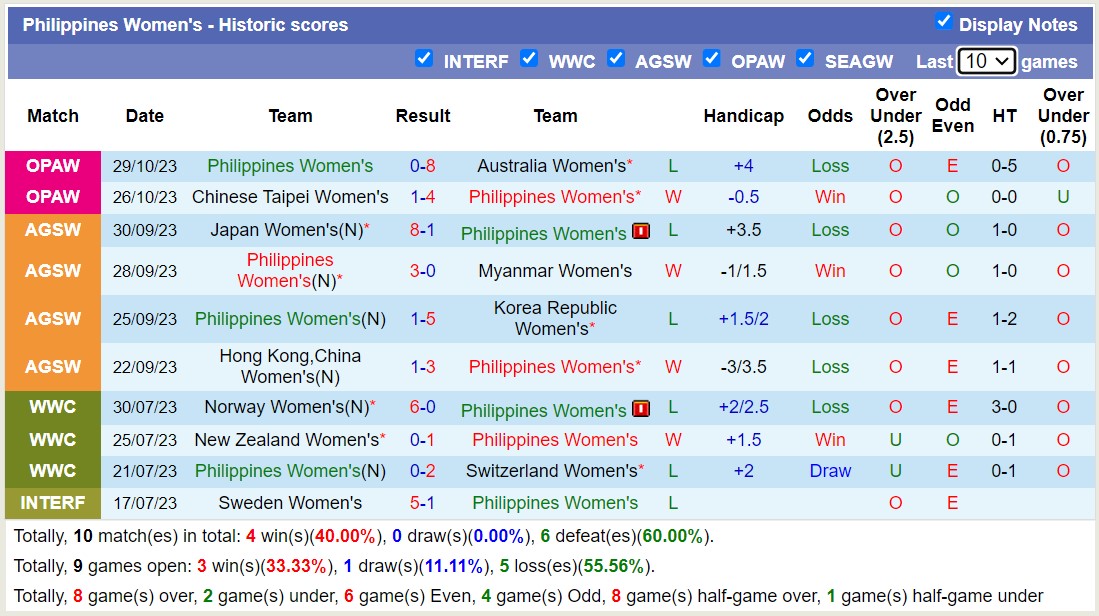Select the INTERF match label

[52, 503]
